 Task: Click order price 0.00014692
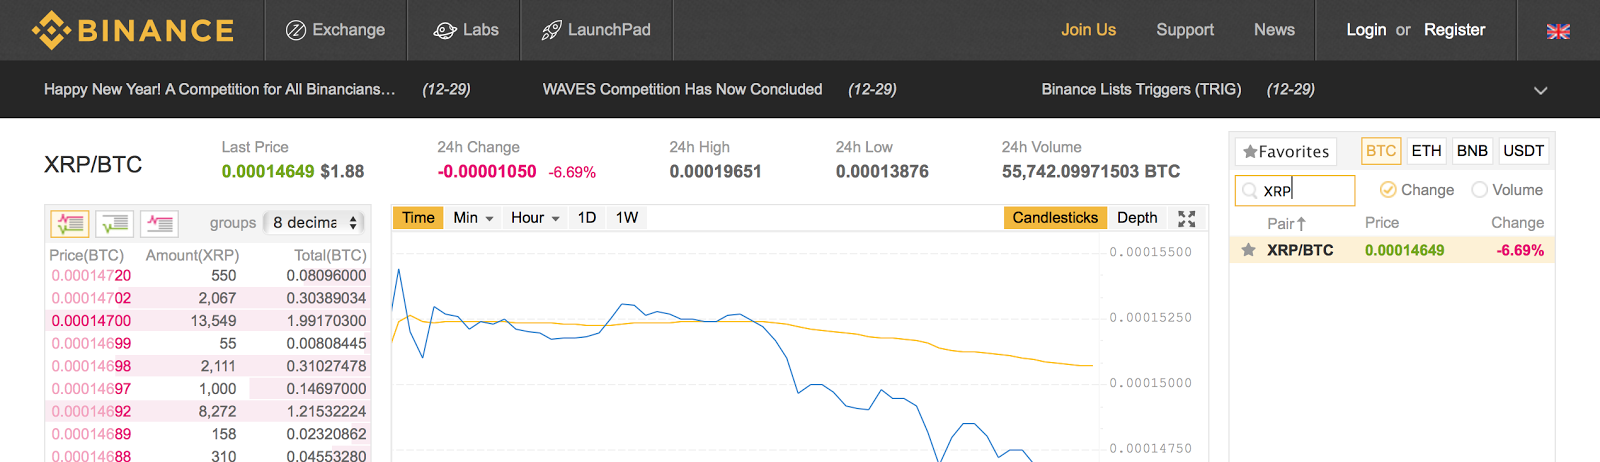pyautogui.click(x=91, y=411)
